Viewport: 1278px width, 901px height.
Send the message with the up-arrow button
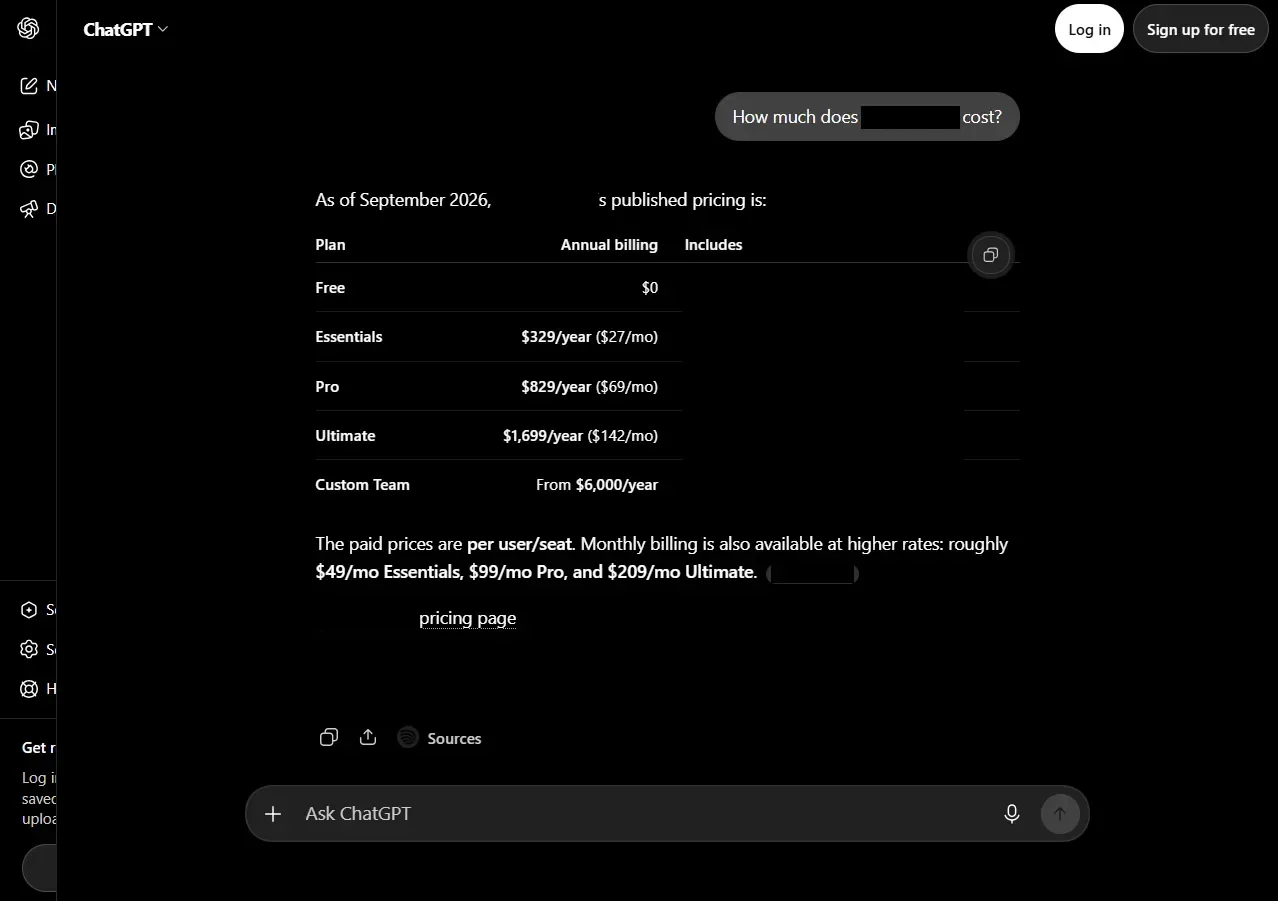(1060, 814)
